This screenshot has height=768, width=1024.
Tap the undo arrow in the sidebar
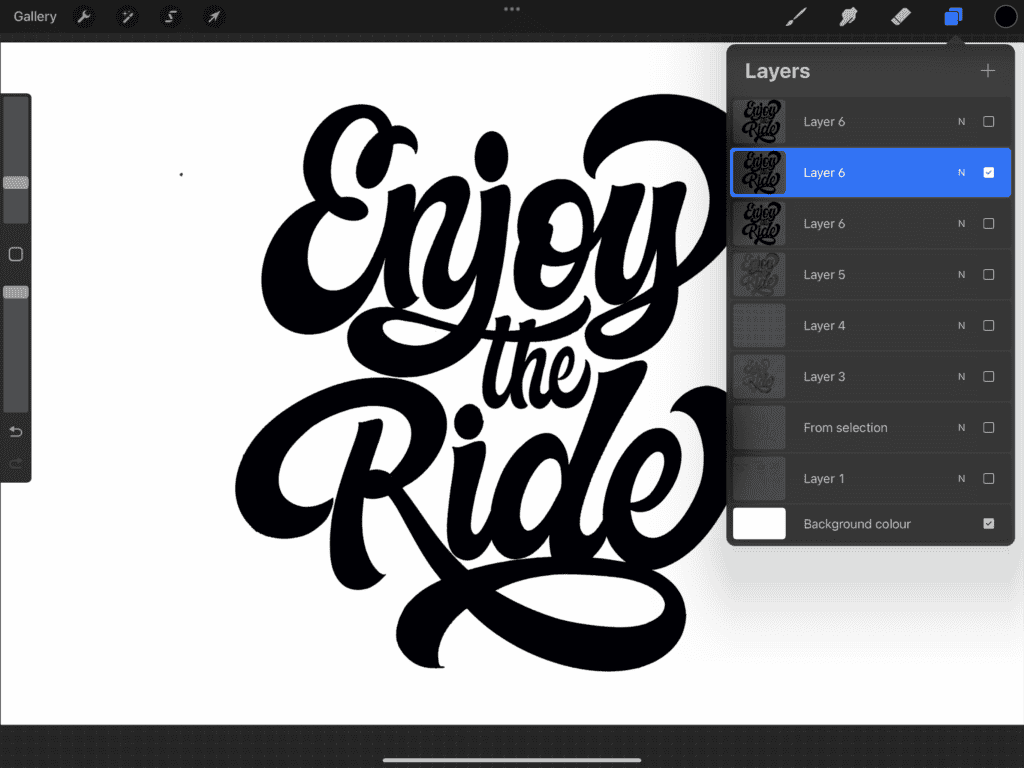[15, 431]
